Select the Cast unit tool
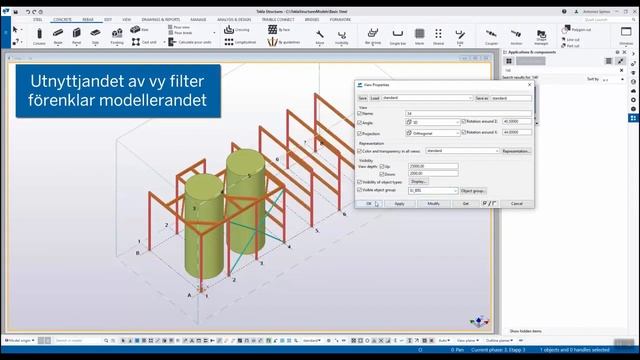The height and width of the screenshot is (360, 640). click(144, 42)
